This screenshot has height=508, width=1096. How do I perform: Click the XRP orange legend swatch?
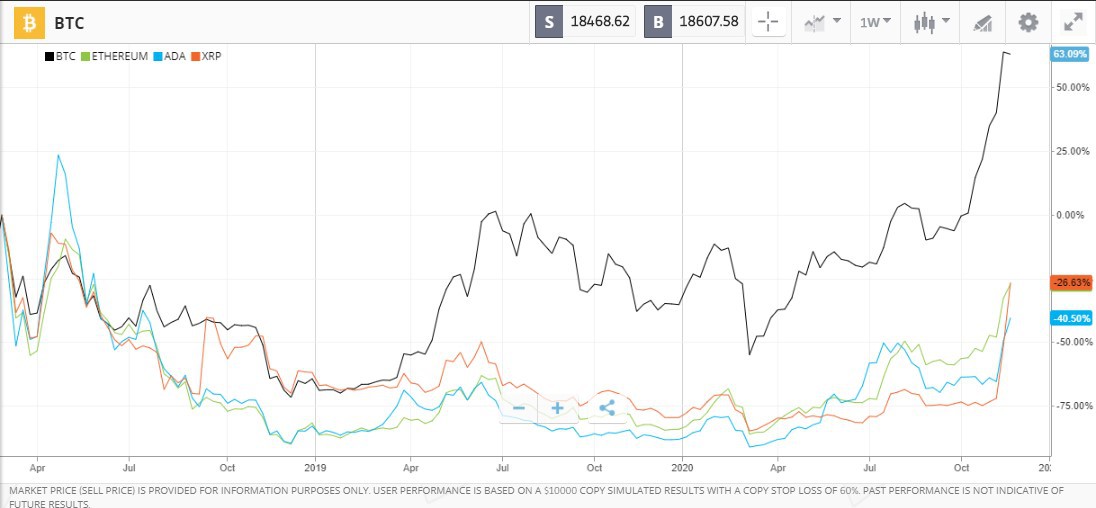[x=195, y=56]
